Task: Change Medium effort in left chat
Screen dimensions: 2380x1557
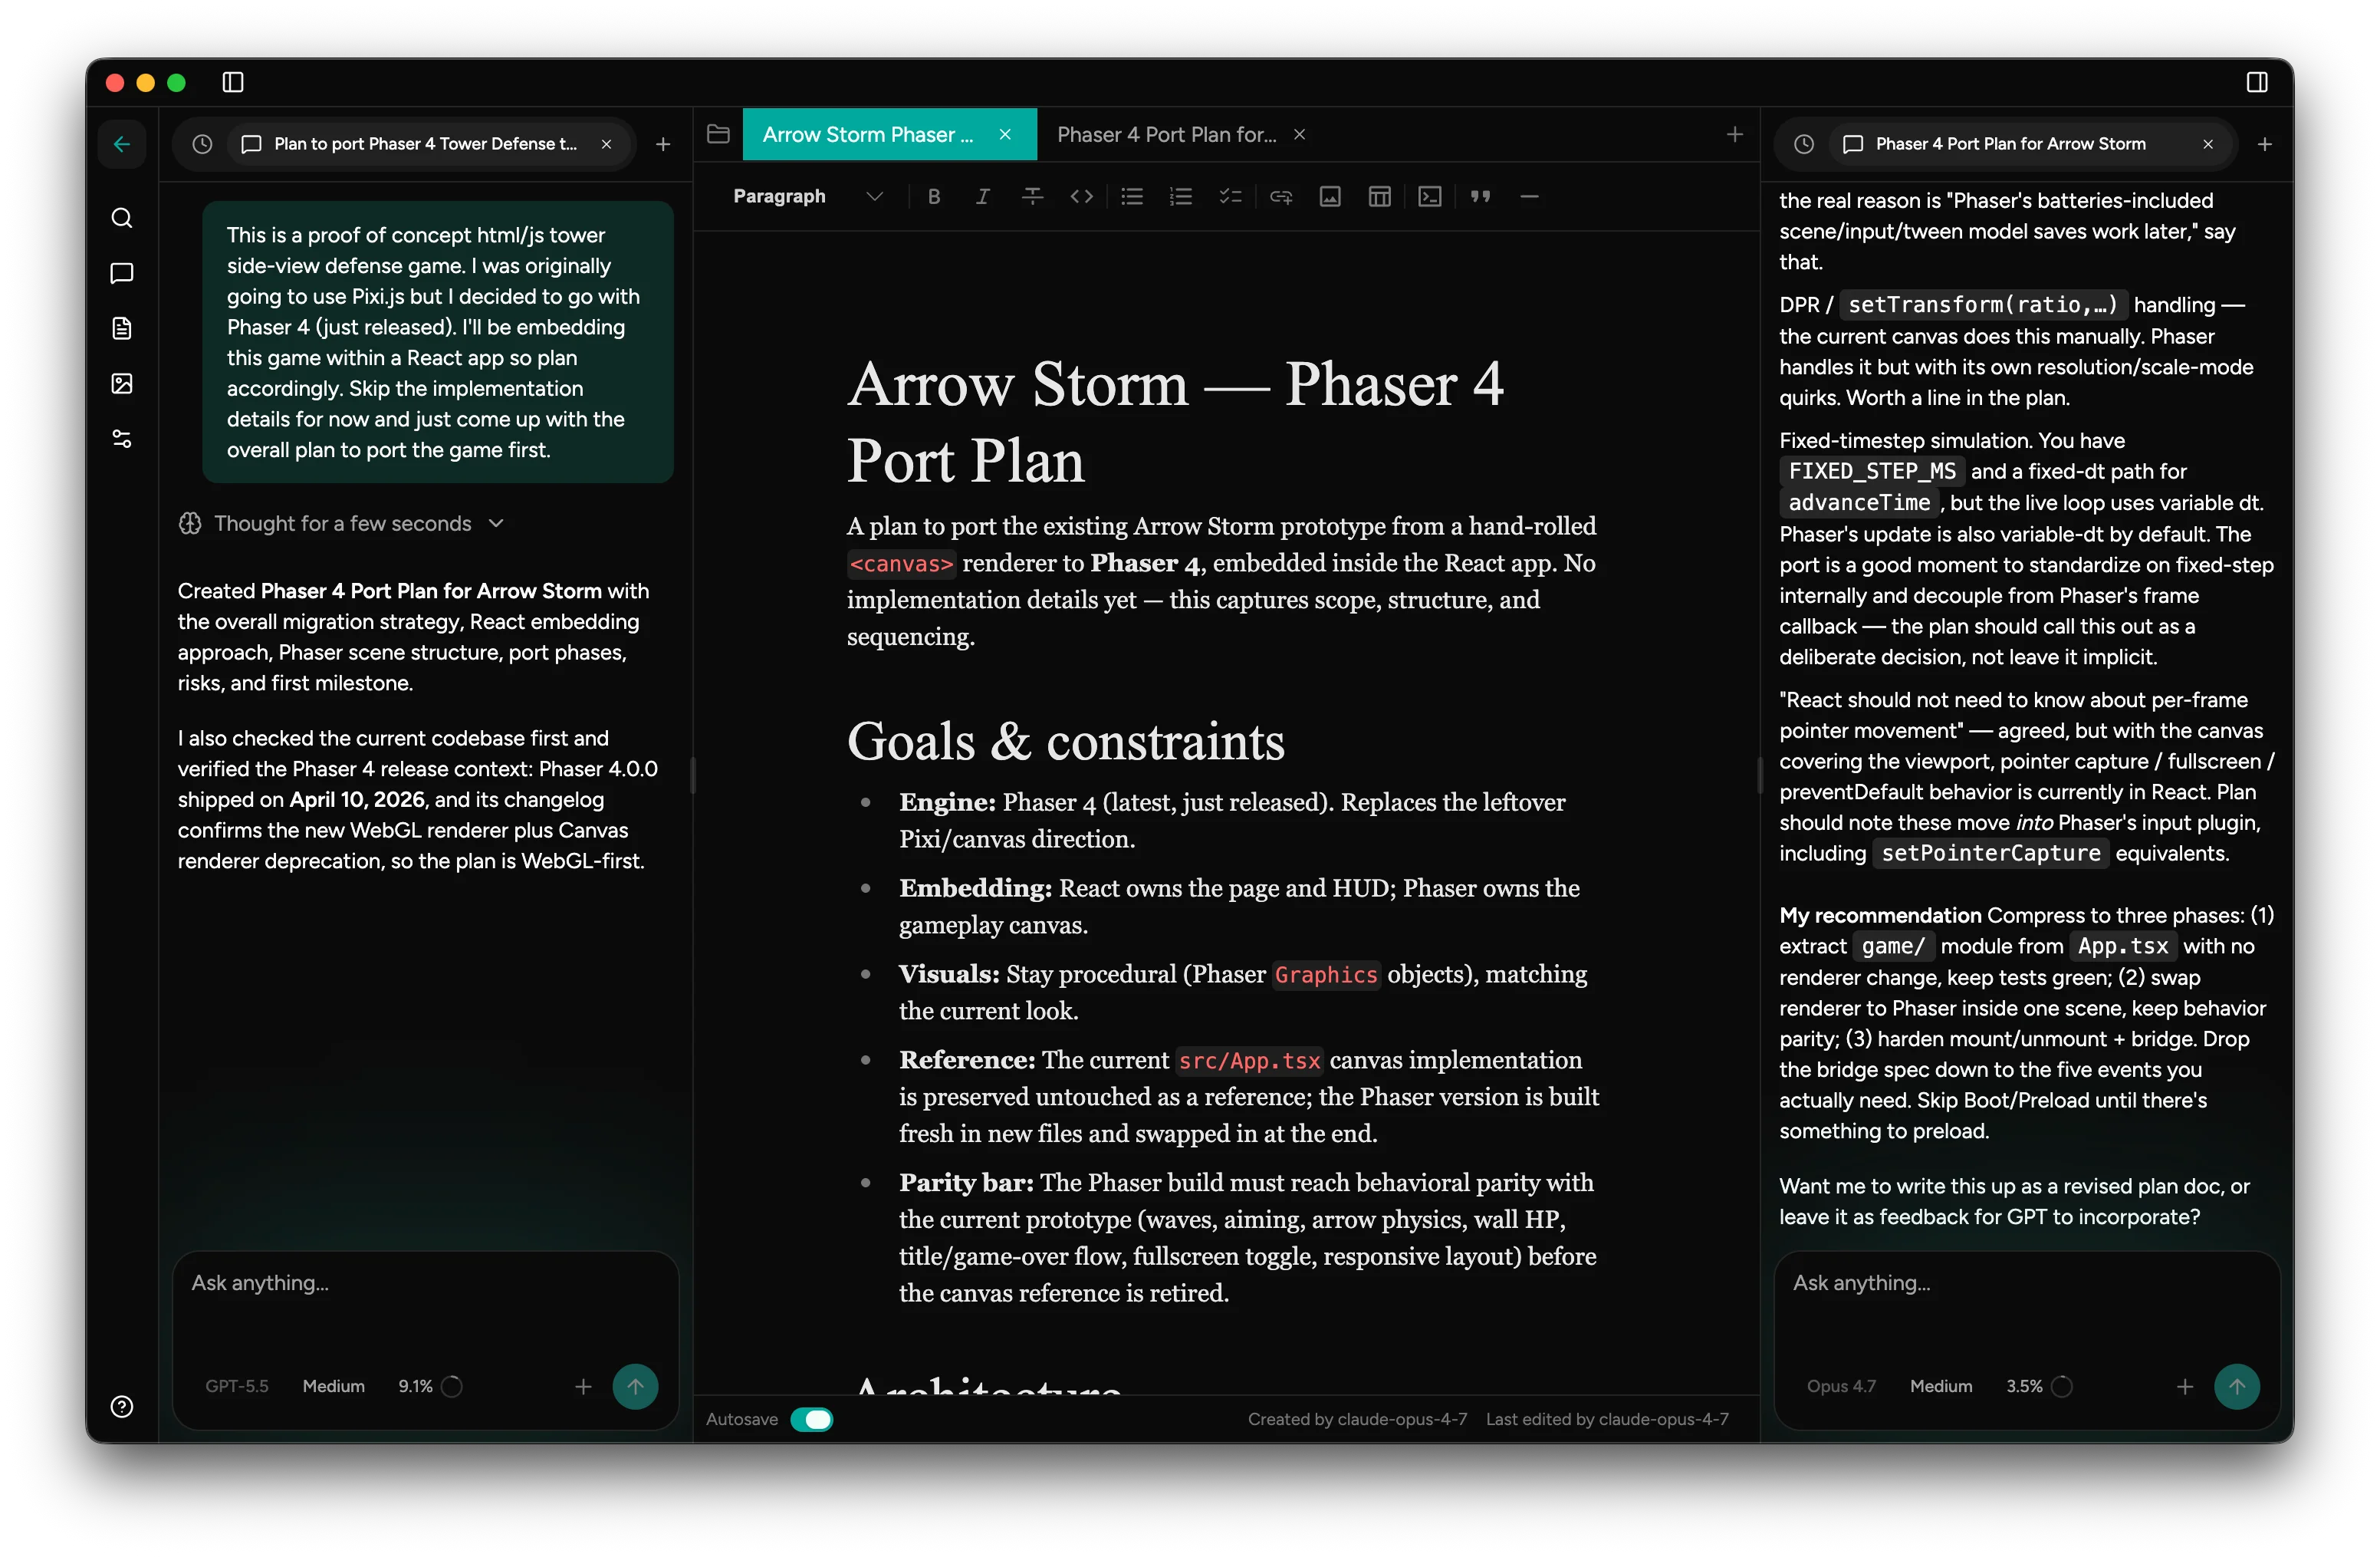Action: [x=334, y=1386]
